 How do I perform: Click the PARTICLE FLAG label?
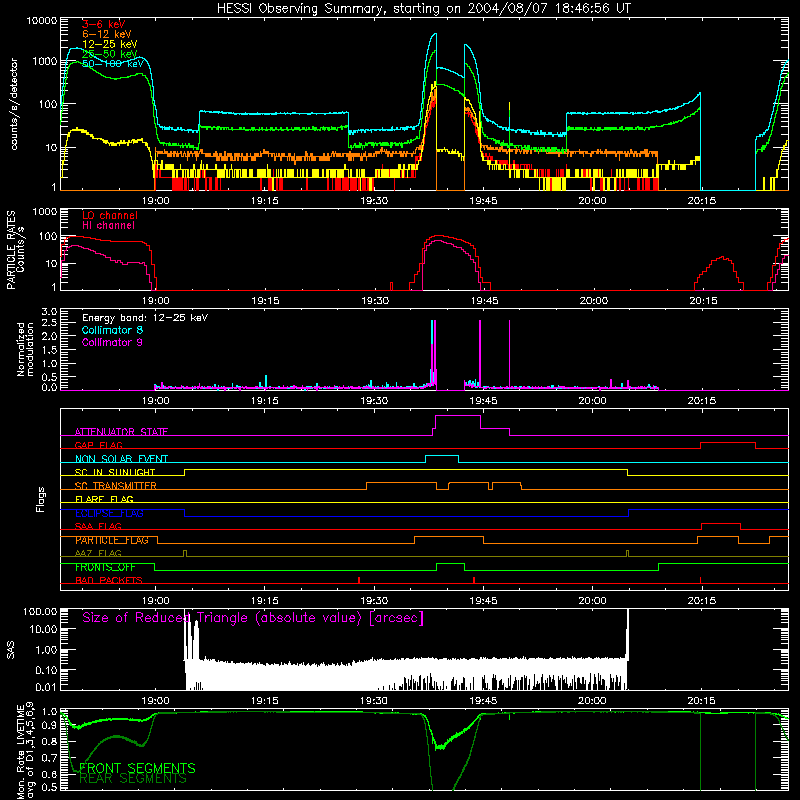112,540
